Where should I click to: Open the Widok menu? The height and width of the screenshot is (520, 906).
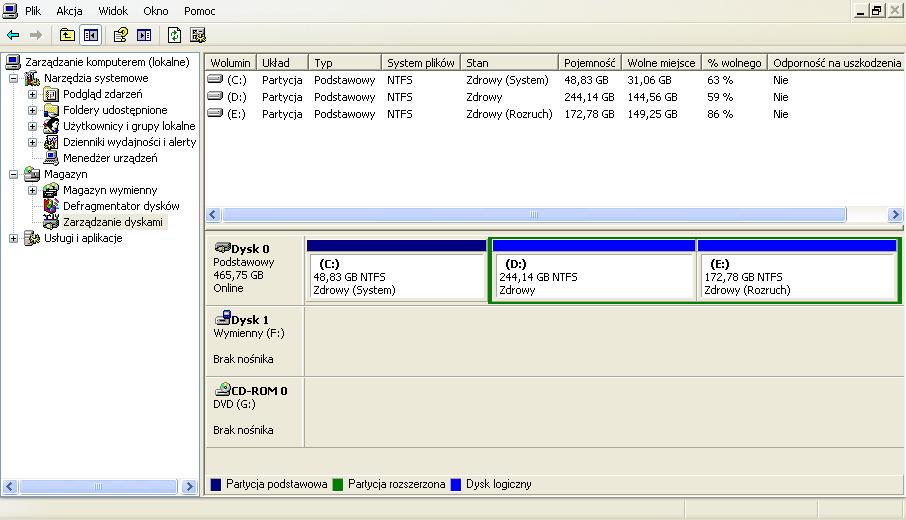tap(113, 11)
